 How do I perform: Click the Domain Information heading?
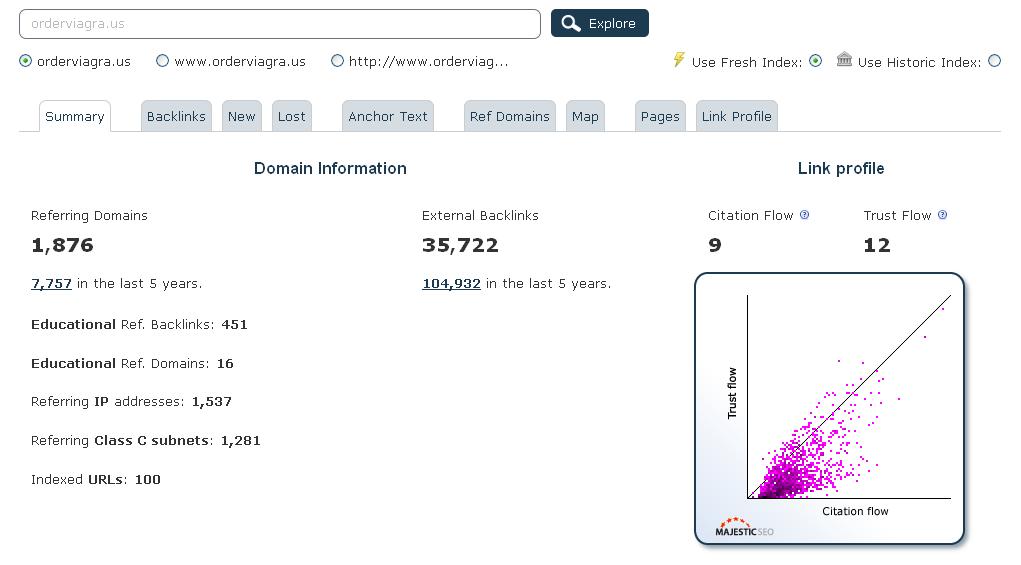[330, 169]
